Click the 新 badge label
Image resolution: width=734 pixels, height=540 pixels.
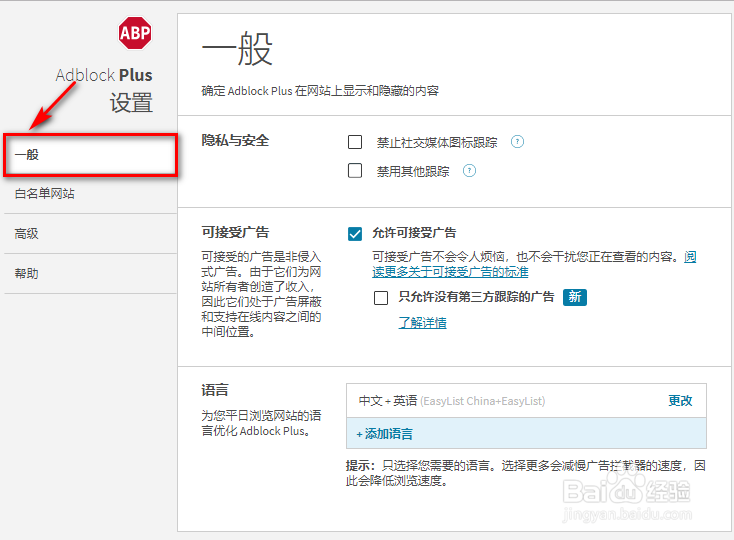[x=575, y=297]
